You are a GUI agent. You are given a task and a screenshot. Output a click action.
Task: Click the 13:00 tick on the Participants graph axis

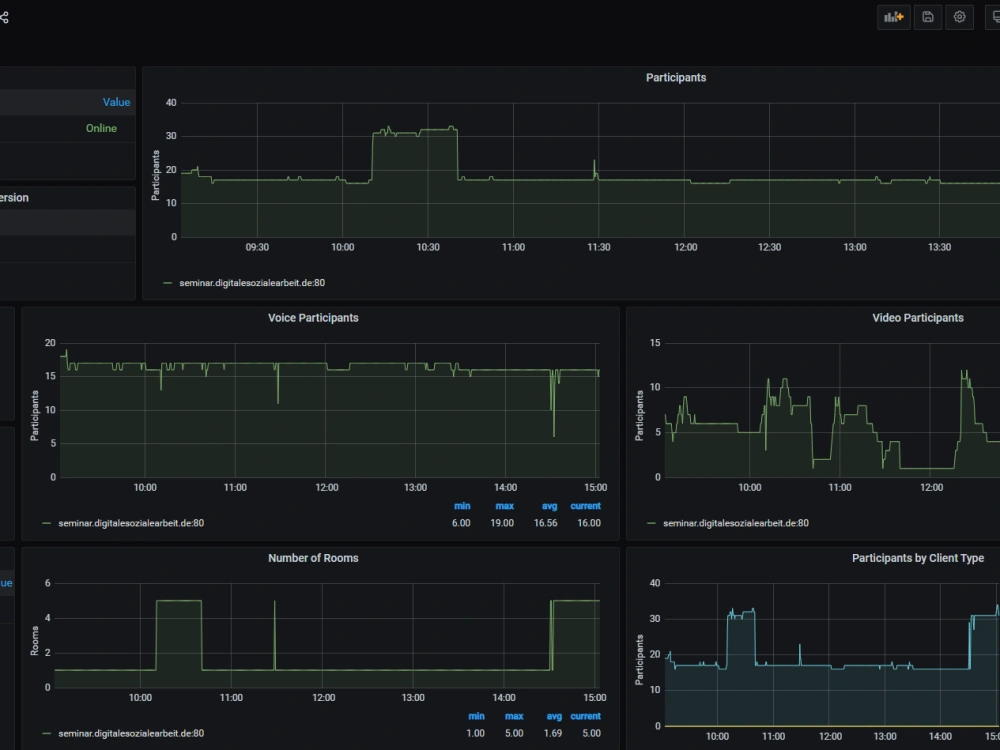click(x=855, y=247)
